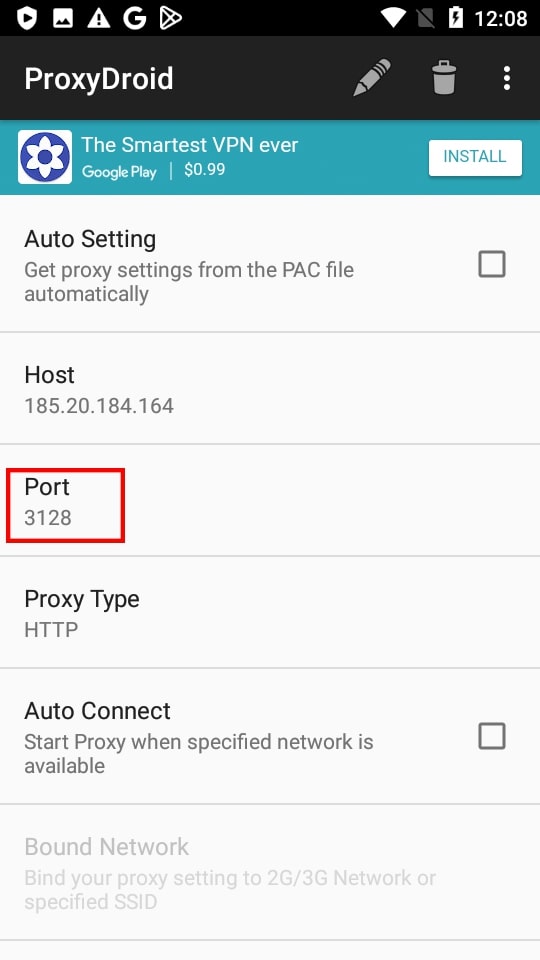This screenshot has height=960, width=540.
Task: Open the Proxy Type HTTP selector
Action: click(x=270, y=612)
